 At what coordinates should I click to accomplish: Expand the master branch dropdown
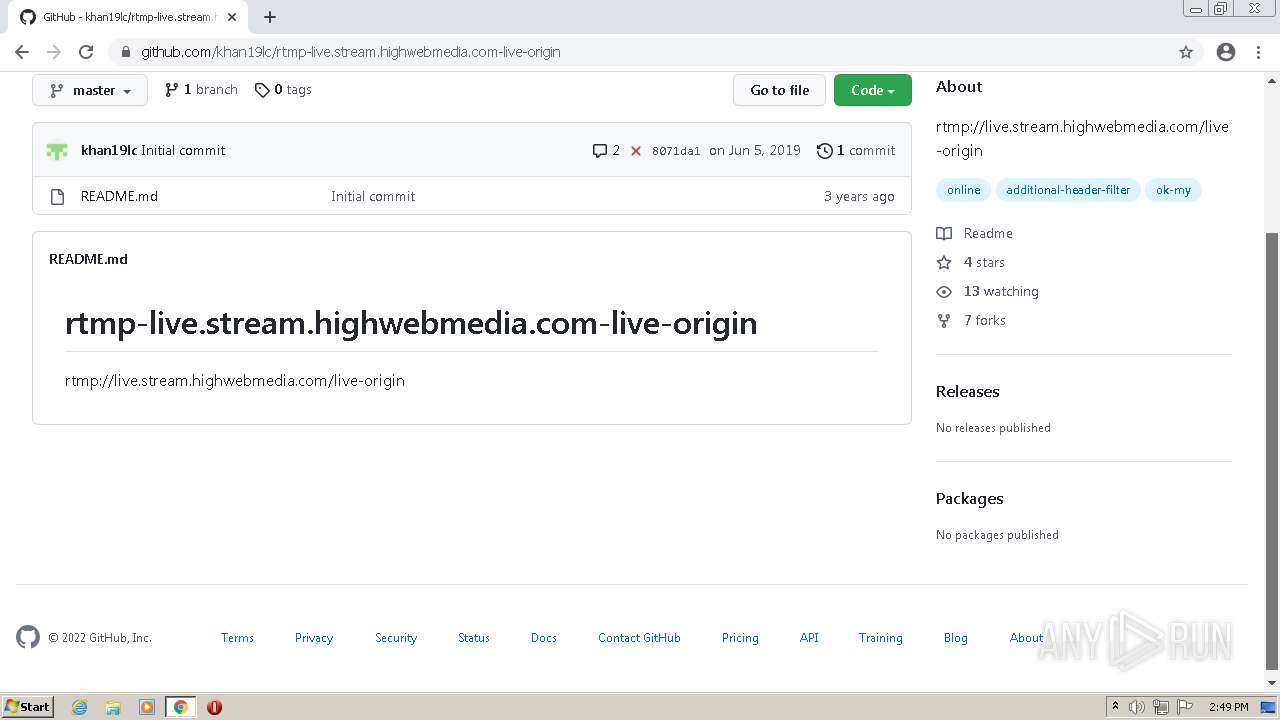pyautogui.click(x=90, y=90)
